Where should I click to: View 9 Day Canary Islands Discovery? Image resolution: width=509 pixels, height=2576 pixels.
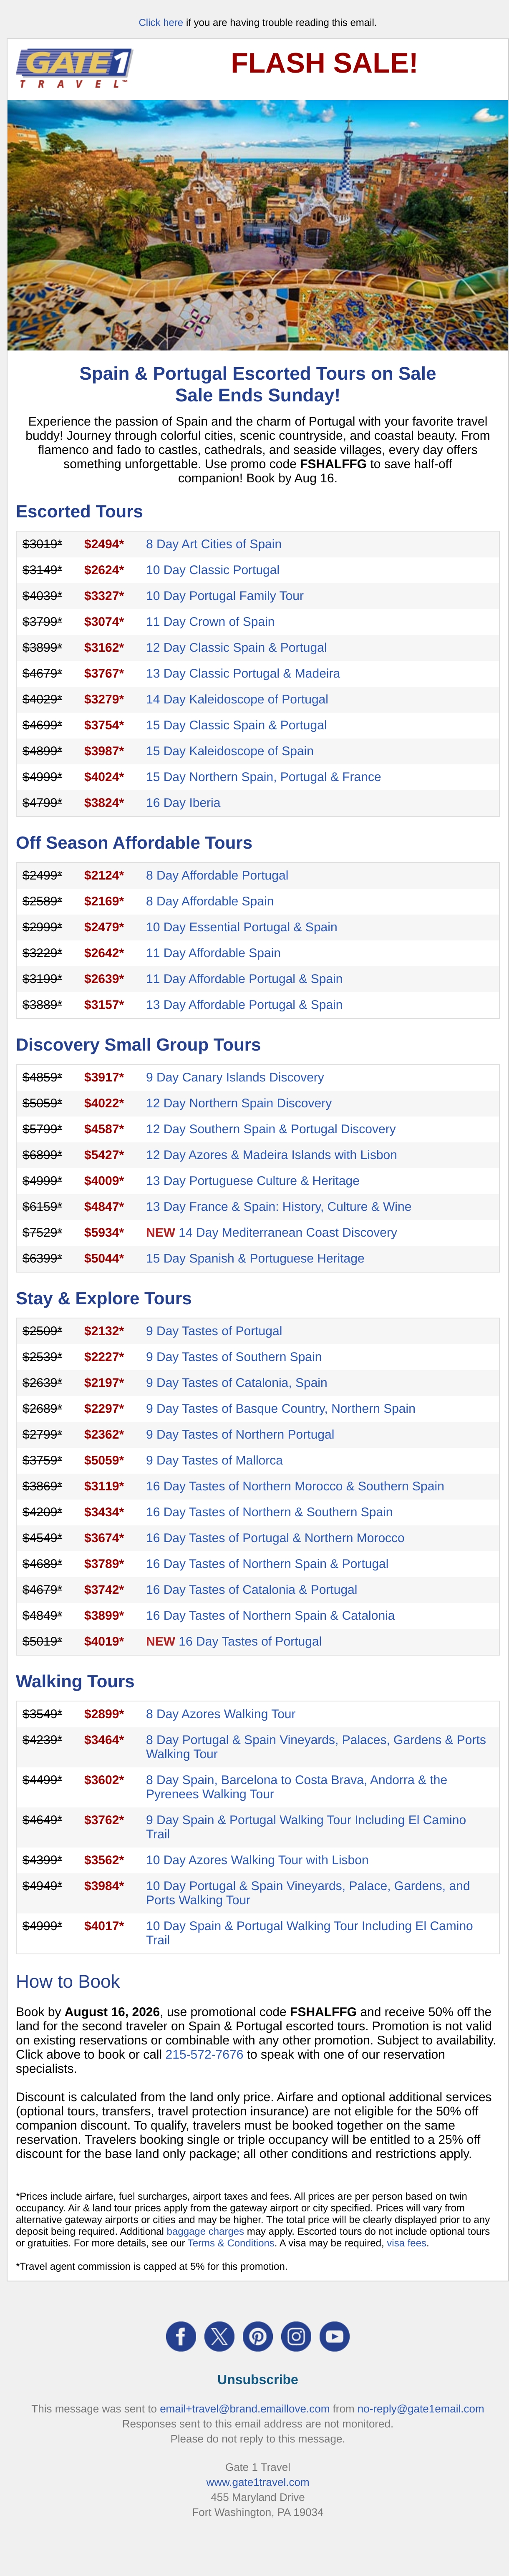pyautogui.click(x=235, y=1077)
